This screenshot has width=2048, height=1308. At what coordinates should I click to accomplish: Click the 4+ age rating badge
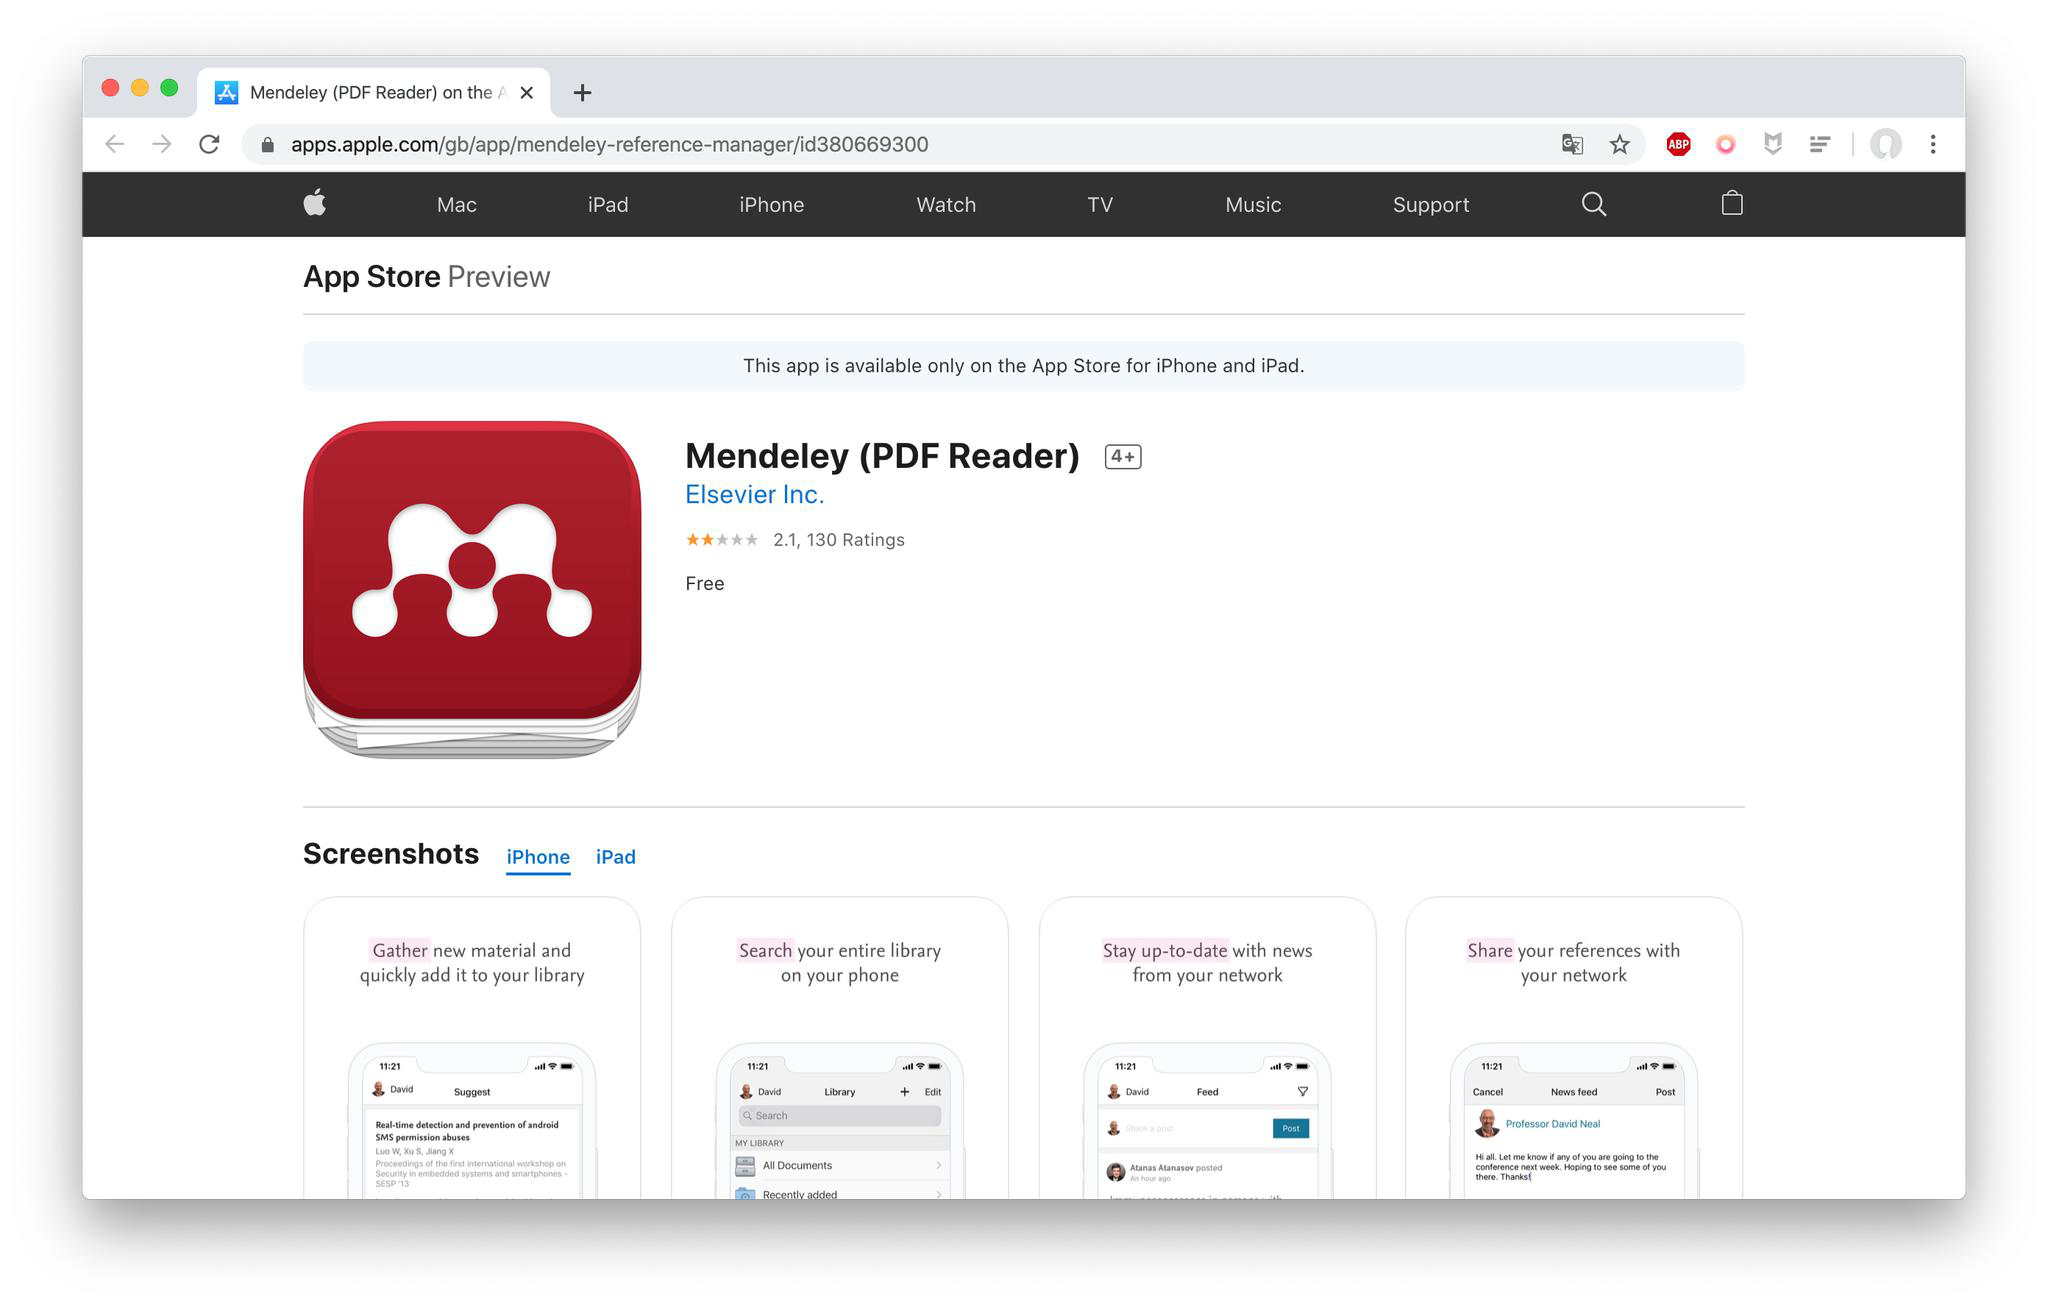pos(1123,456)
